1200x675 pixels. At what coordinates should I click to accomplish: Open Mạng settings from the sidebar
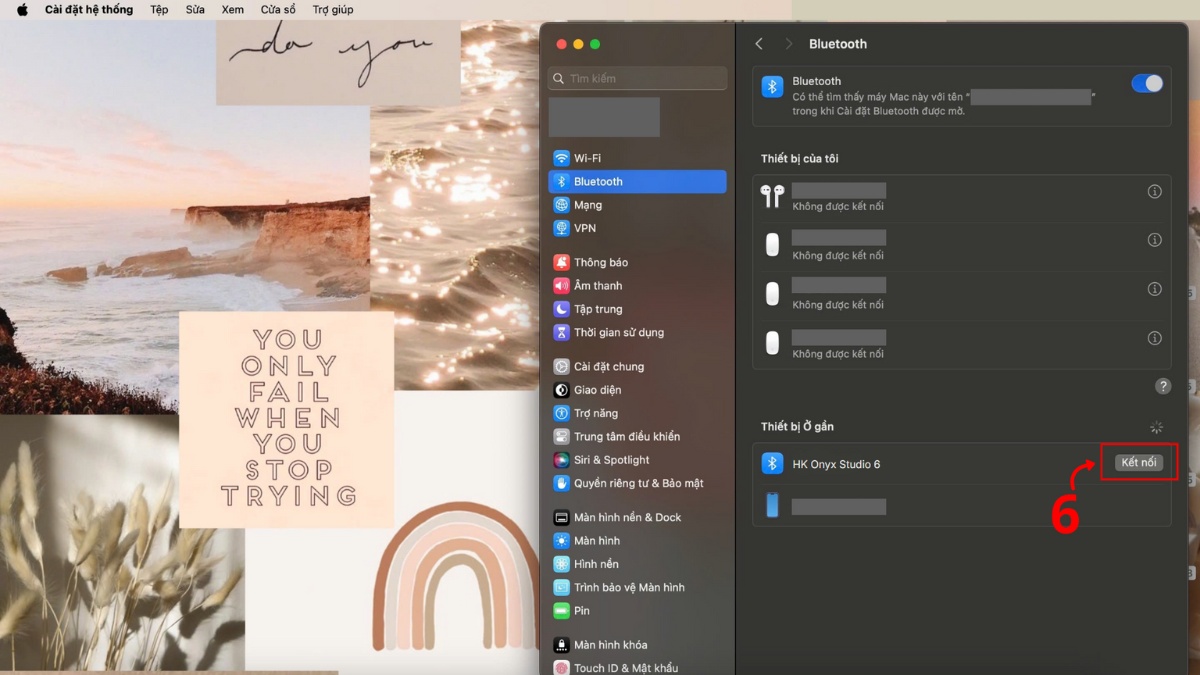pos(562,204)
